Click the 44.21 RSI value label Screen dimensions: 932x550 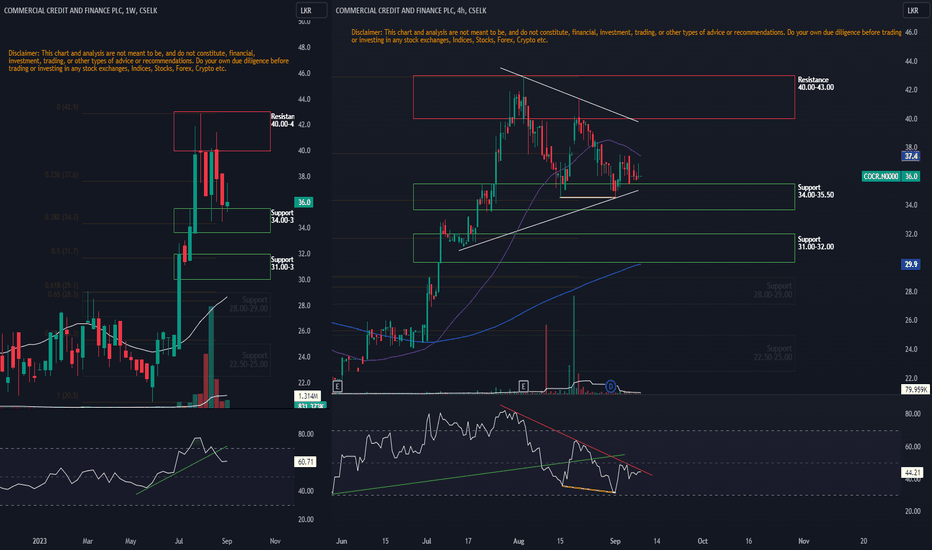point(912,473)
